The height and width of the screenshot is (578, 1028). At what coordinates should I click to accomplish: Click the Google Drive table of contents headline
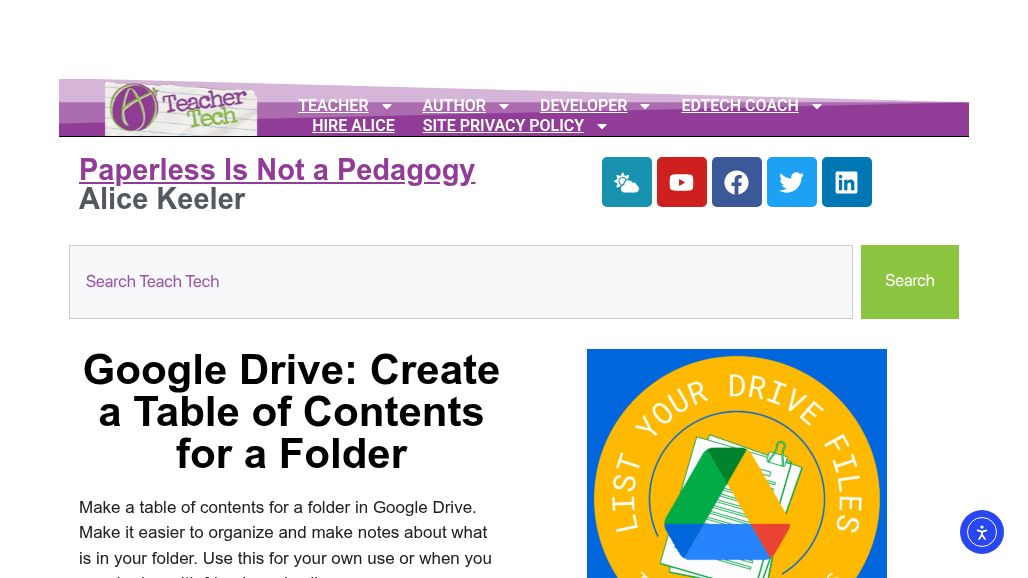pyautogui.click(x=291, y=411)
